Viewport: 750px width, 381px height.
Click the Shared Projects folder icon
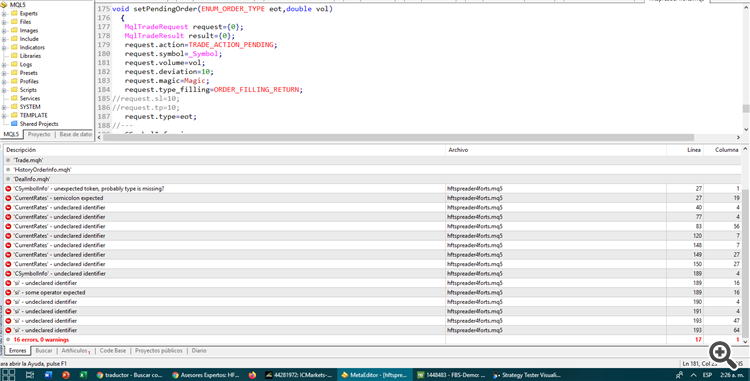coord(14,124)
